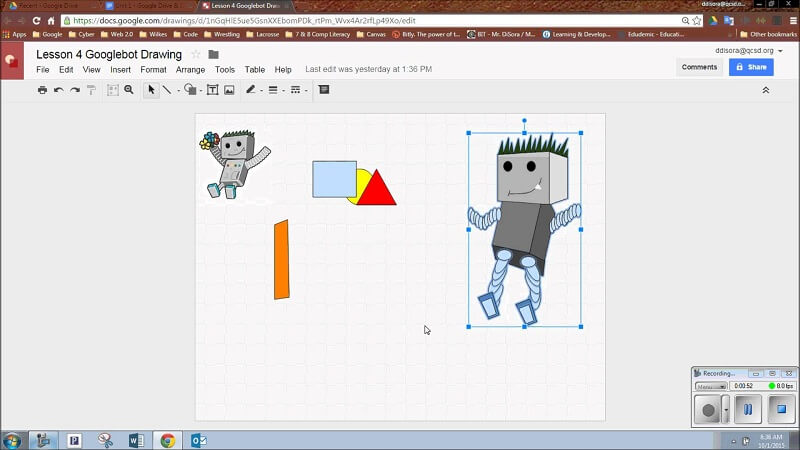Select the orange tall rectangle shape
Viewport: 800px width, 450px height.
[282, 260]
